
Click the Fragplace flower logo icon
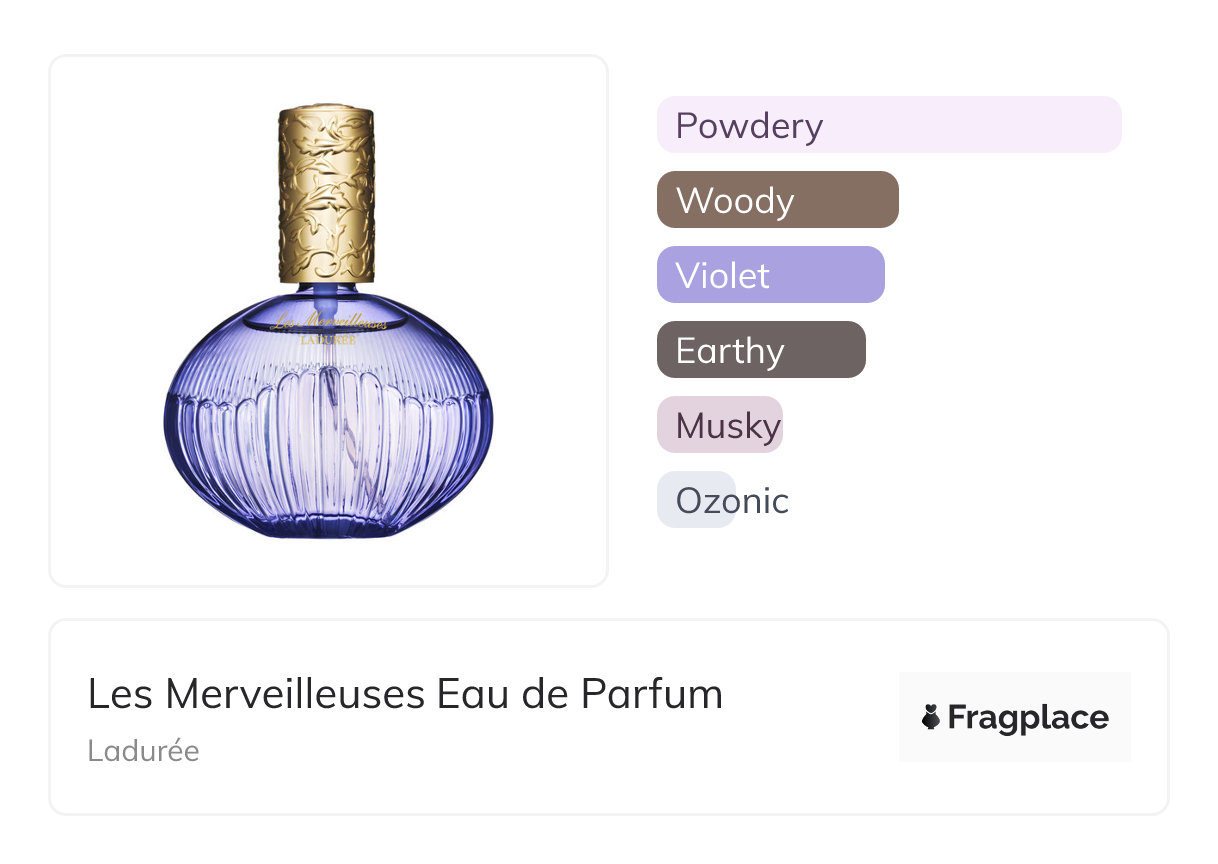[x=931, y=717]
